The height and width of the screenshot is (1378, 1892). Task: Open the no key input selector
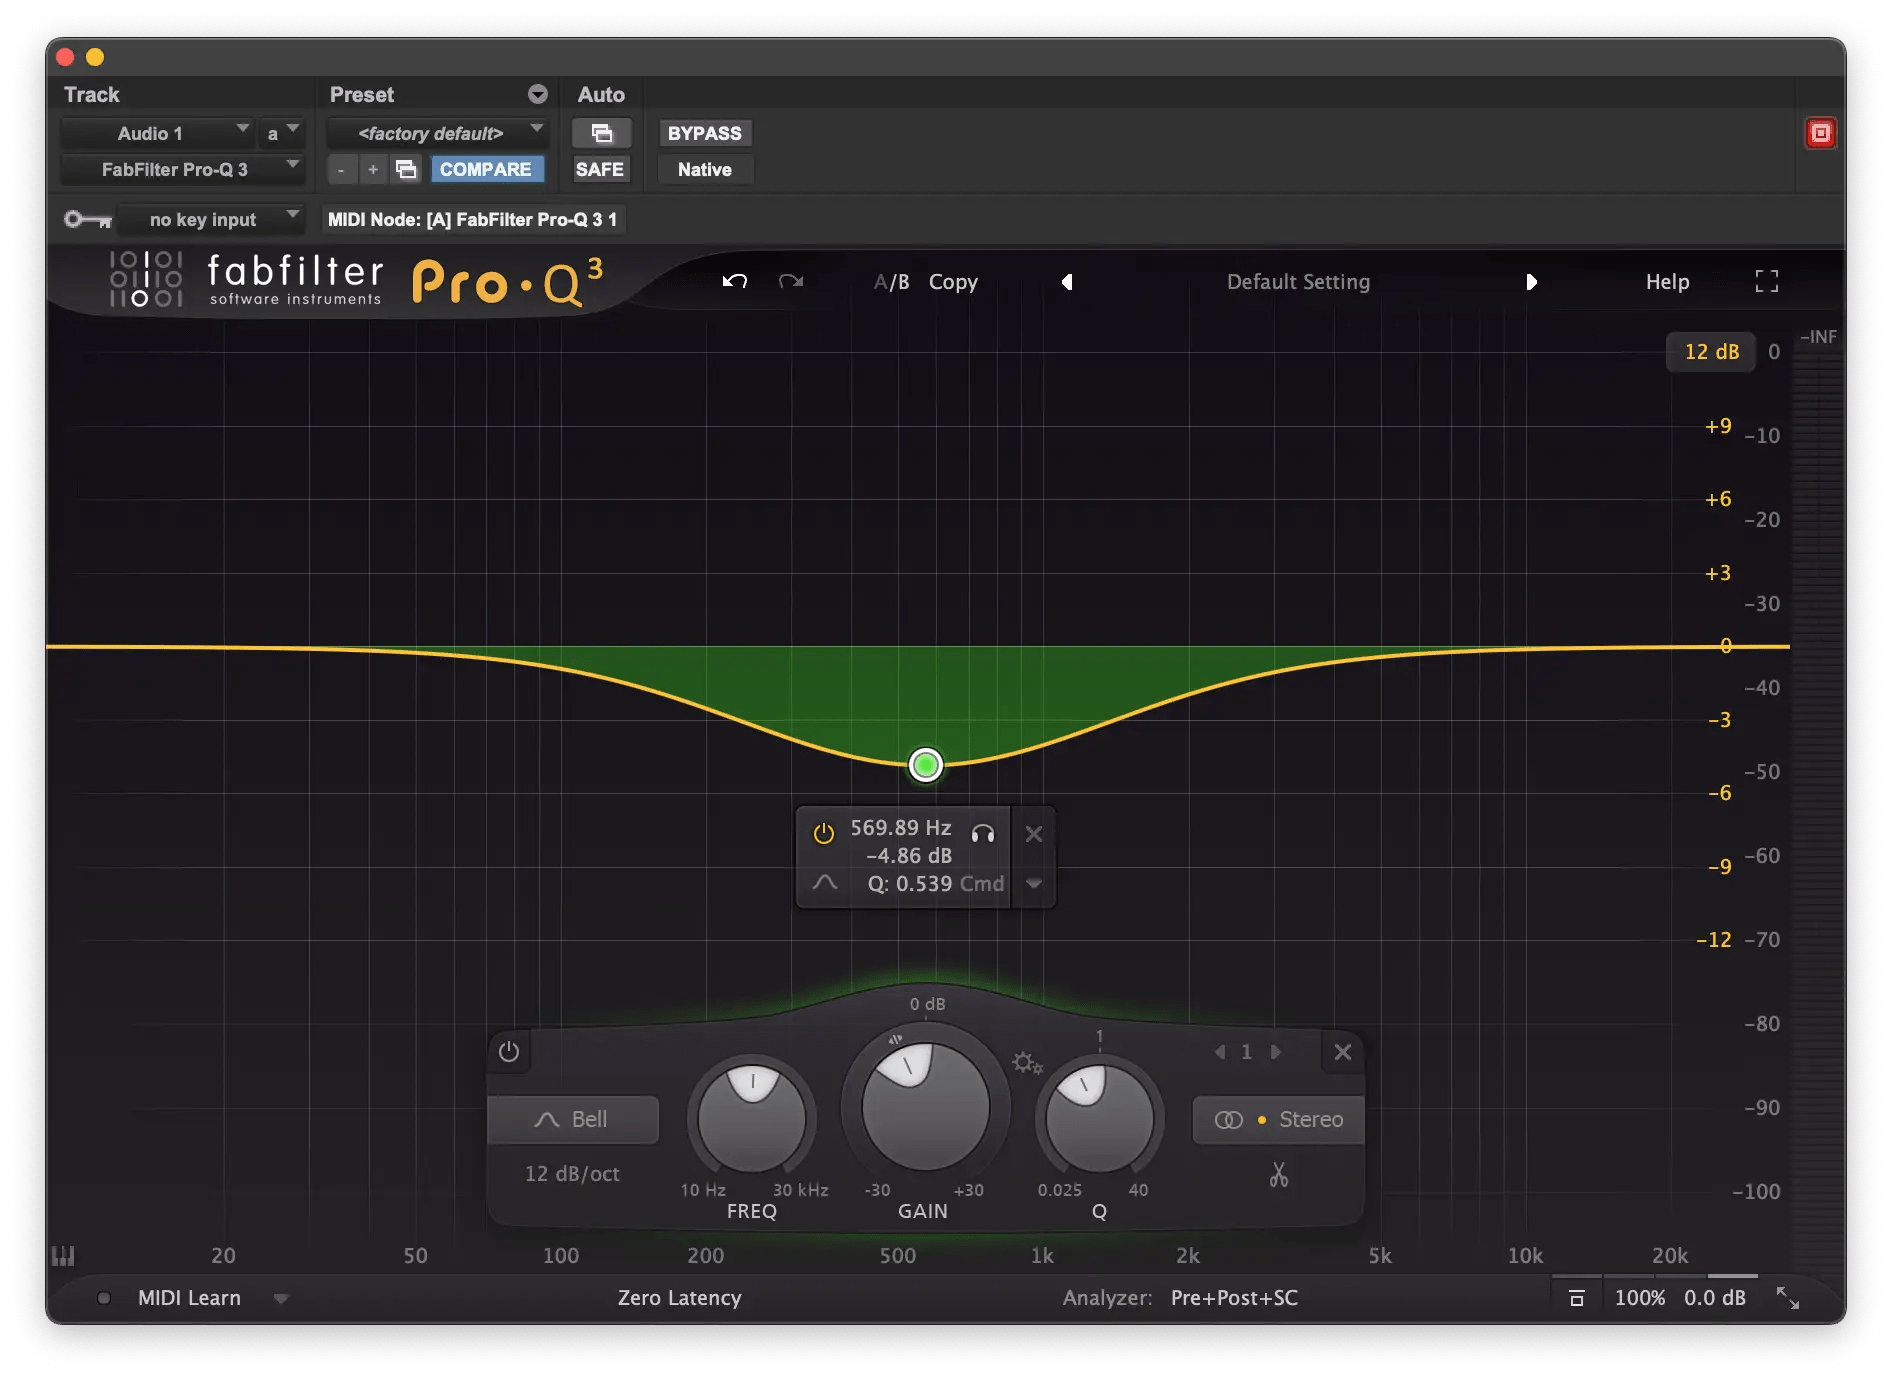tap(210, 219)
